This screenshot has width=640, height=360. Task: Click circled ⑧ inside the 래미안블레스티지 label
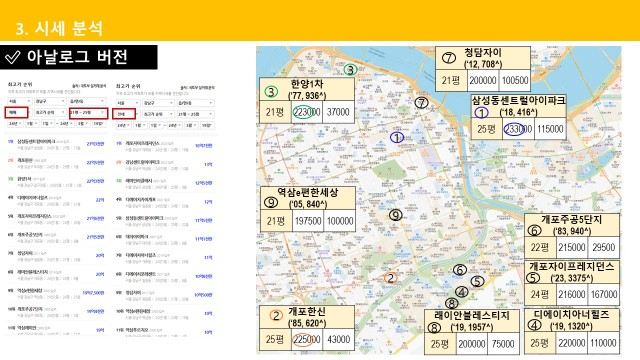[x=434, y=327]
